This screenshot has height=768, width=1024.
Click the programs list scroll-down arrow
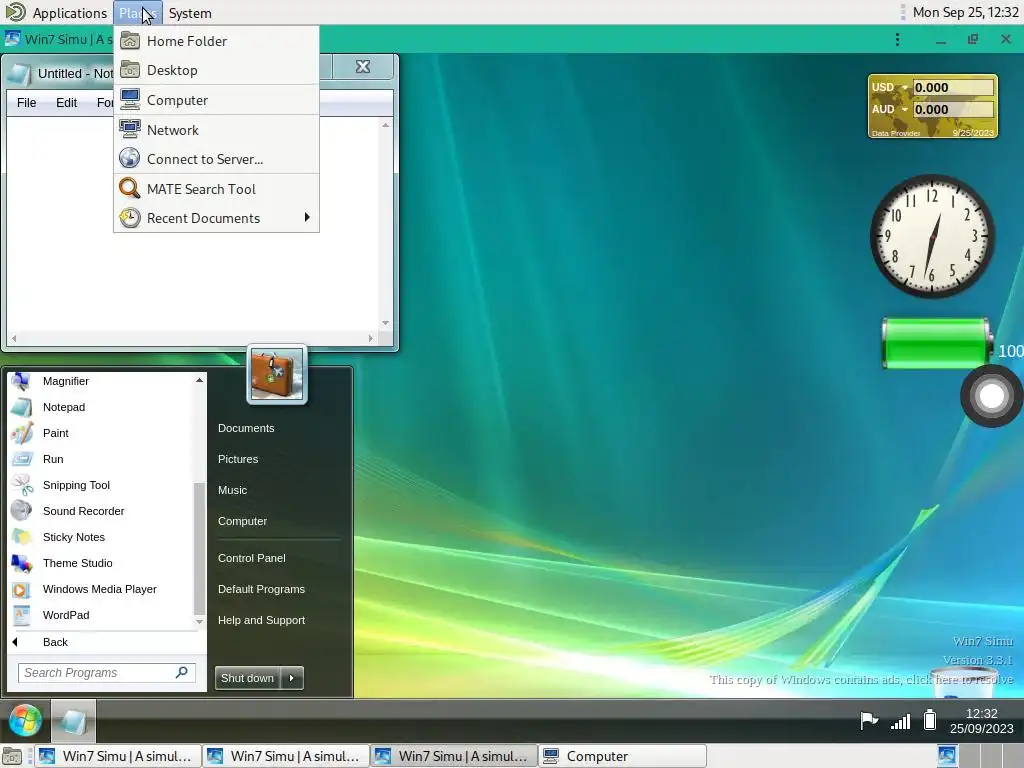click(199, 622)
